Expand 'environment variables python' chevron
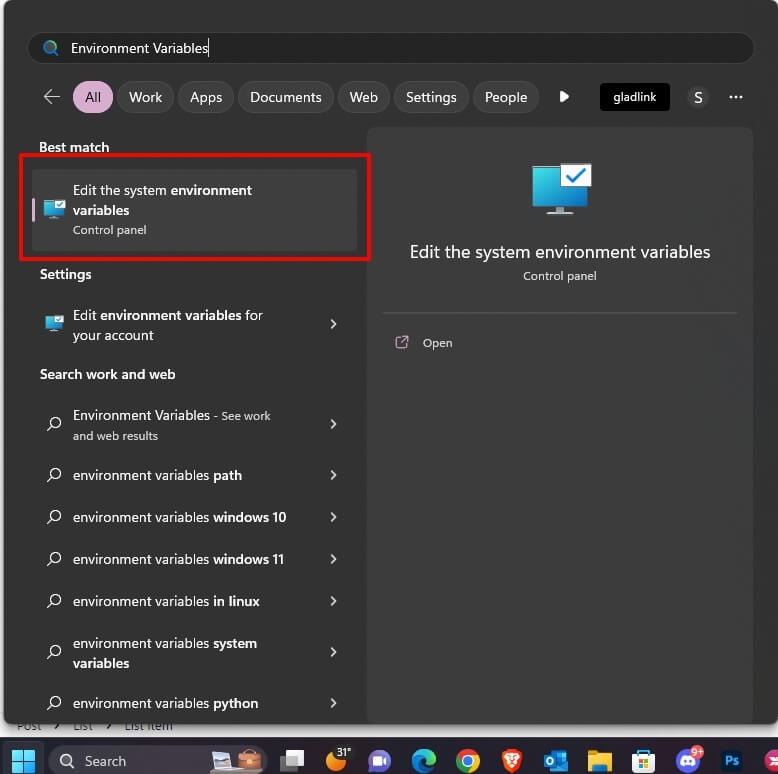 coord(333,703)
